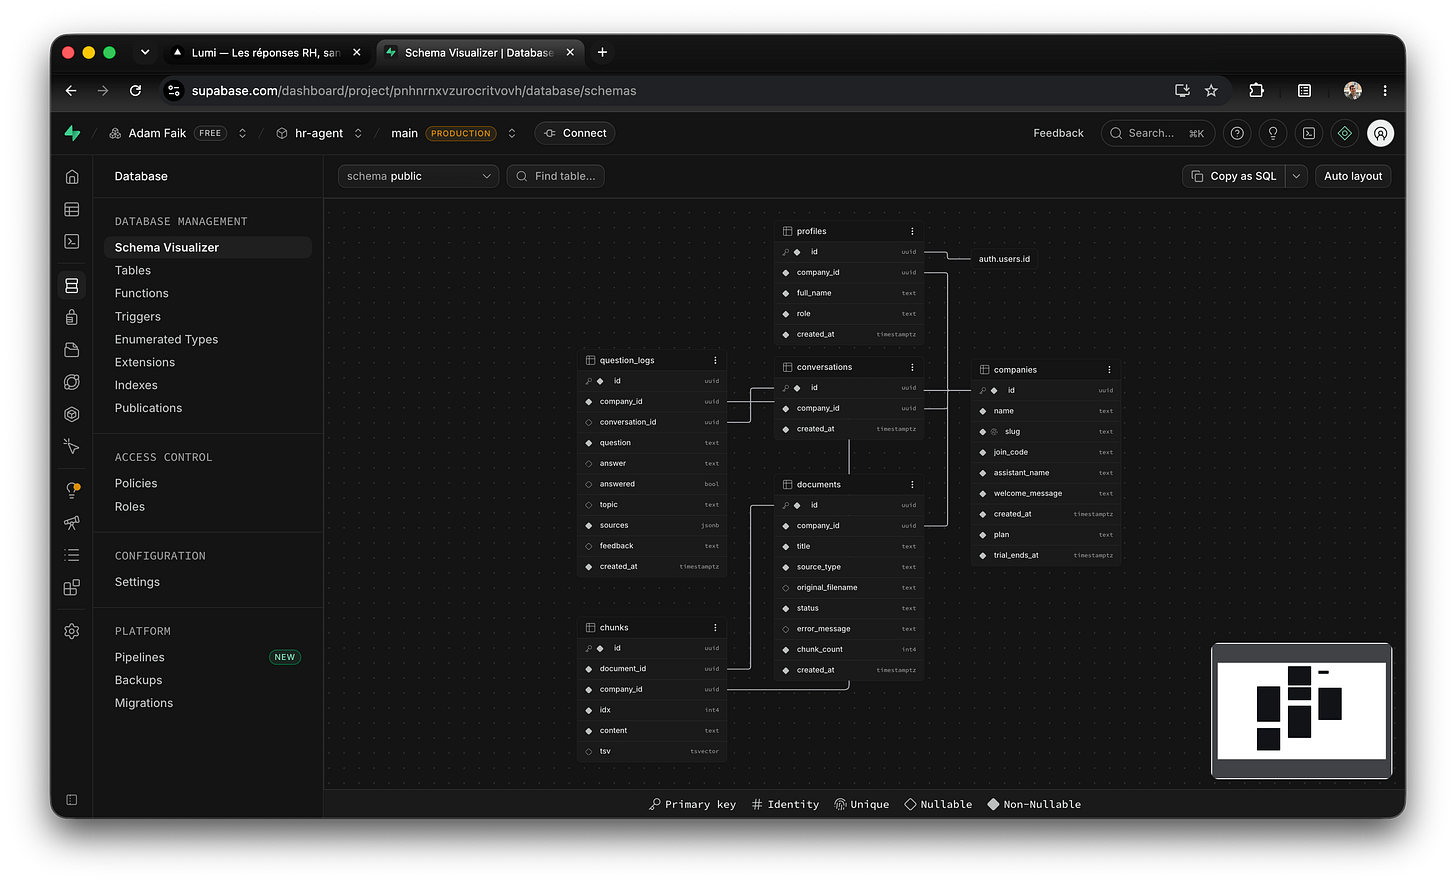Click the Auto layout button
This screenshot has height=885, width=1456.
1353,176
